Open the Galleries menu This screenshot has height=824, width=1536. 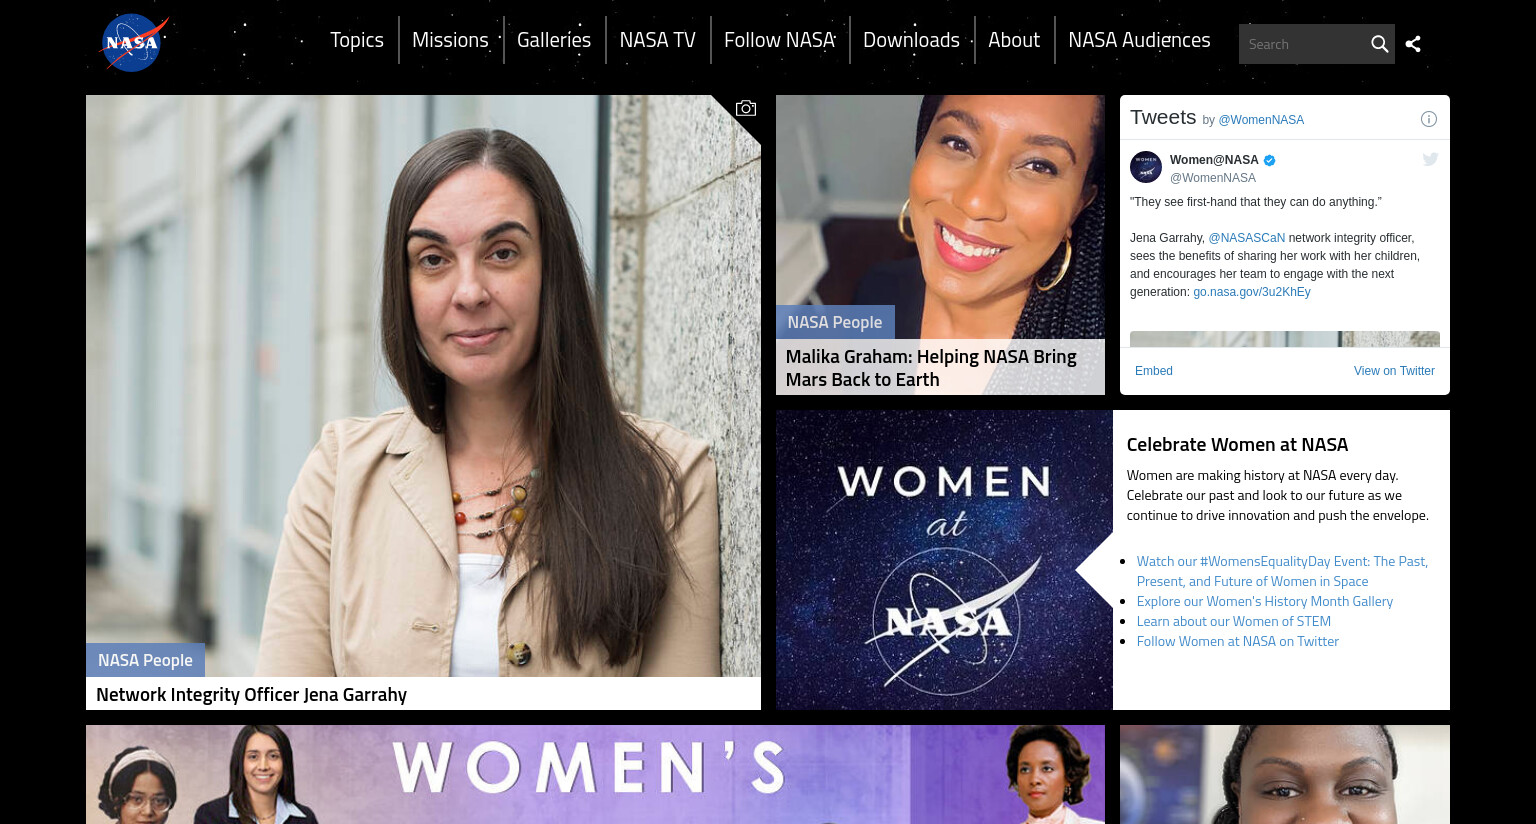554,40
